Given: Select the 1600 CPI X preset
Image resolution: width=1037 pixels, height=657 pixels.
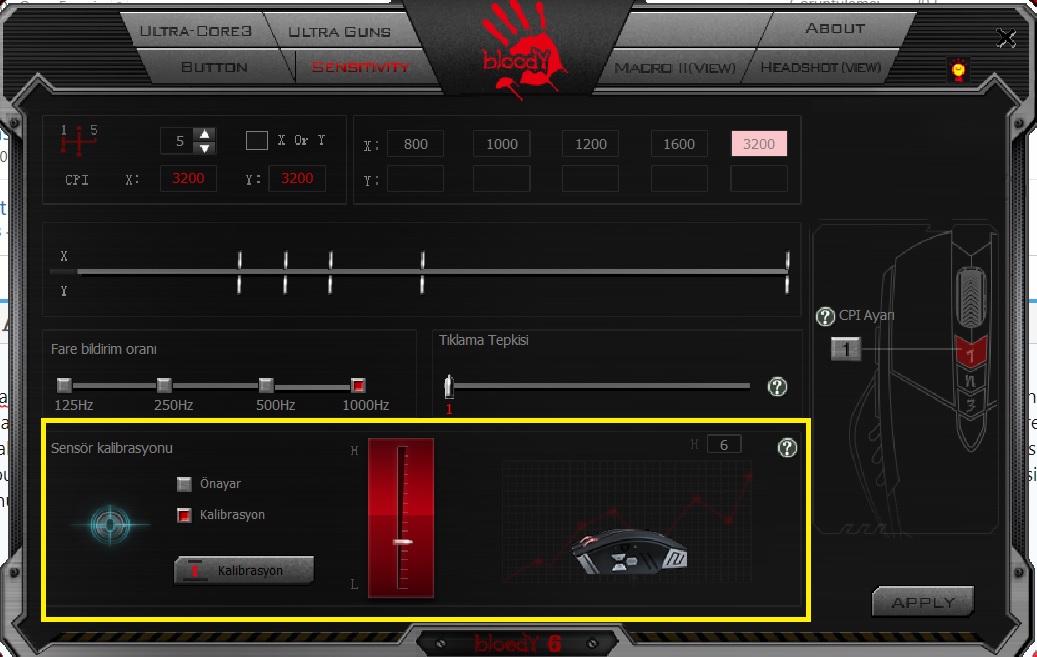Looking at the screenshot, I should [x=679, y=144].
